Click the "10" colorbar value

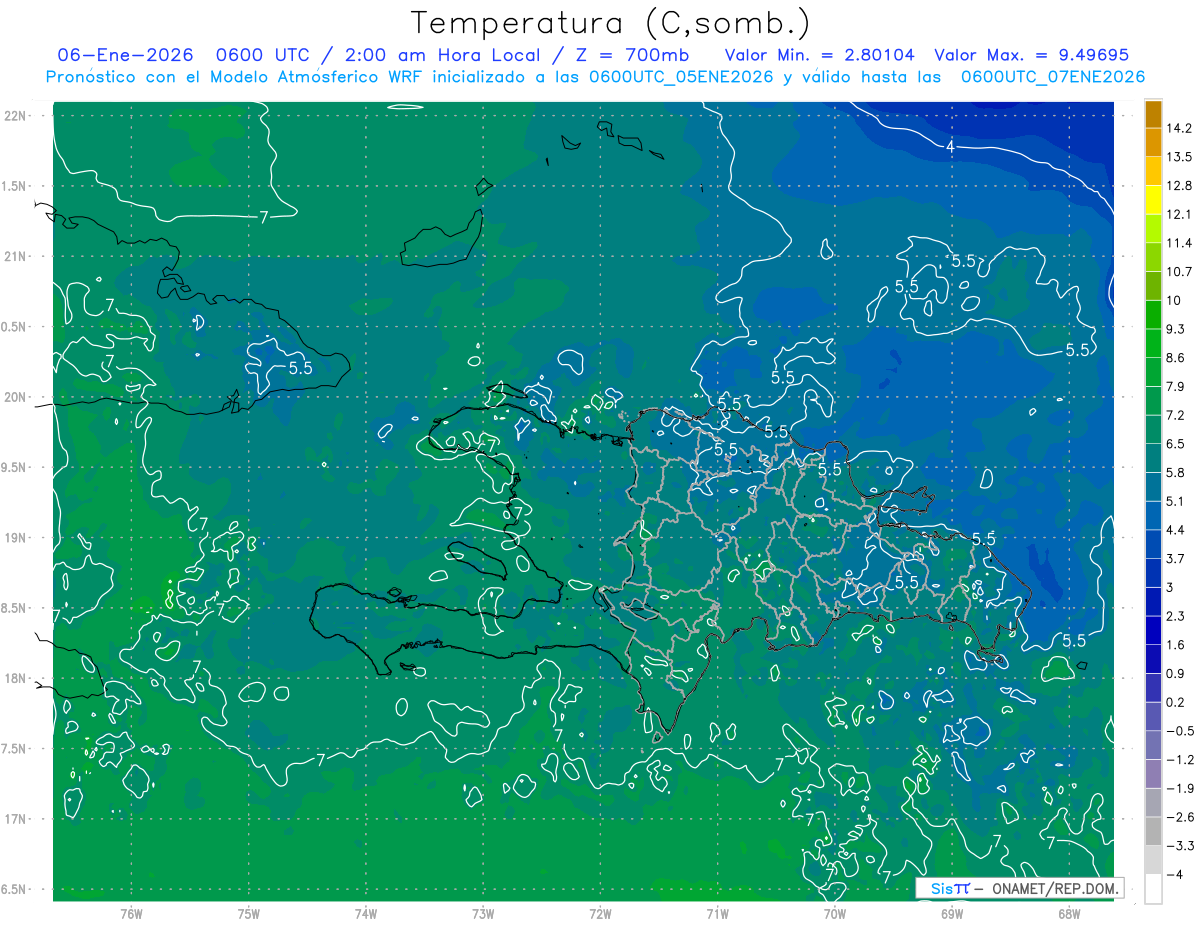(1173, 301)
